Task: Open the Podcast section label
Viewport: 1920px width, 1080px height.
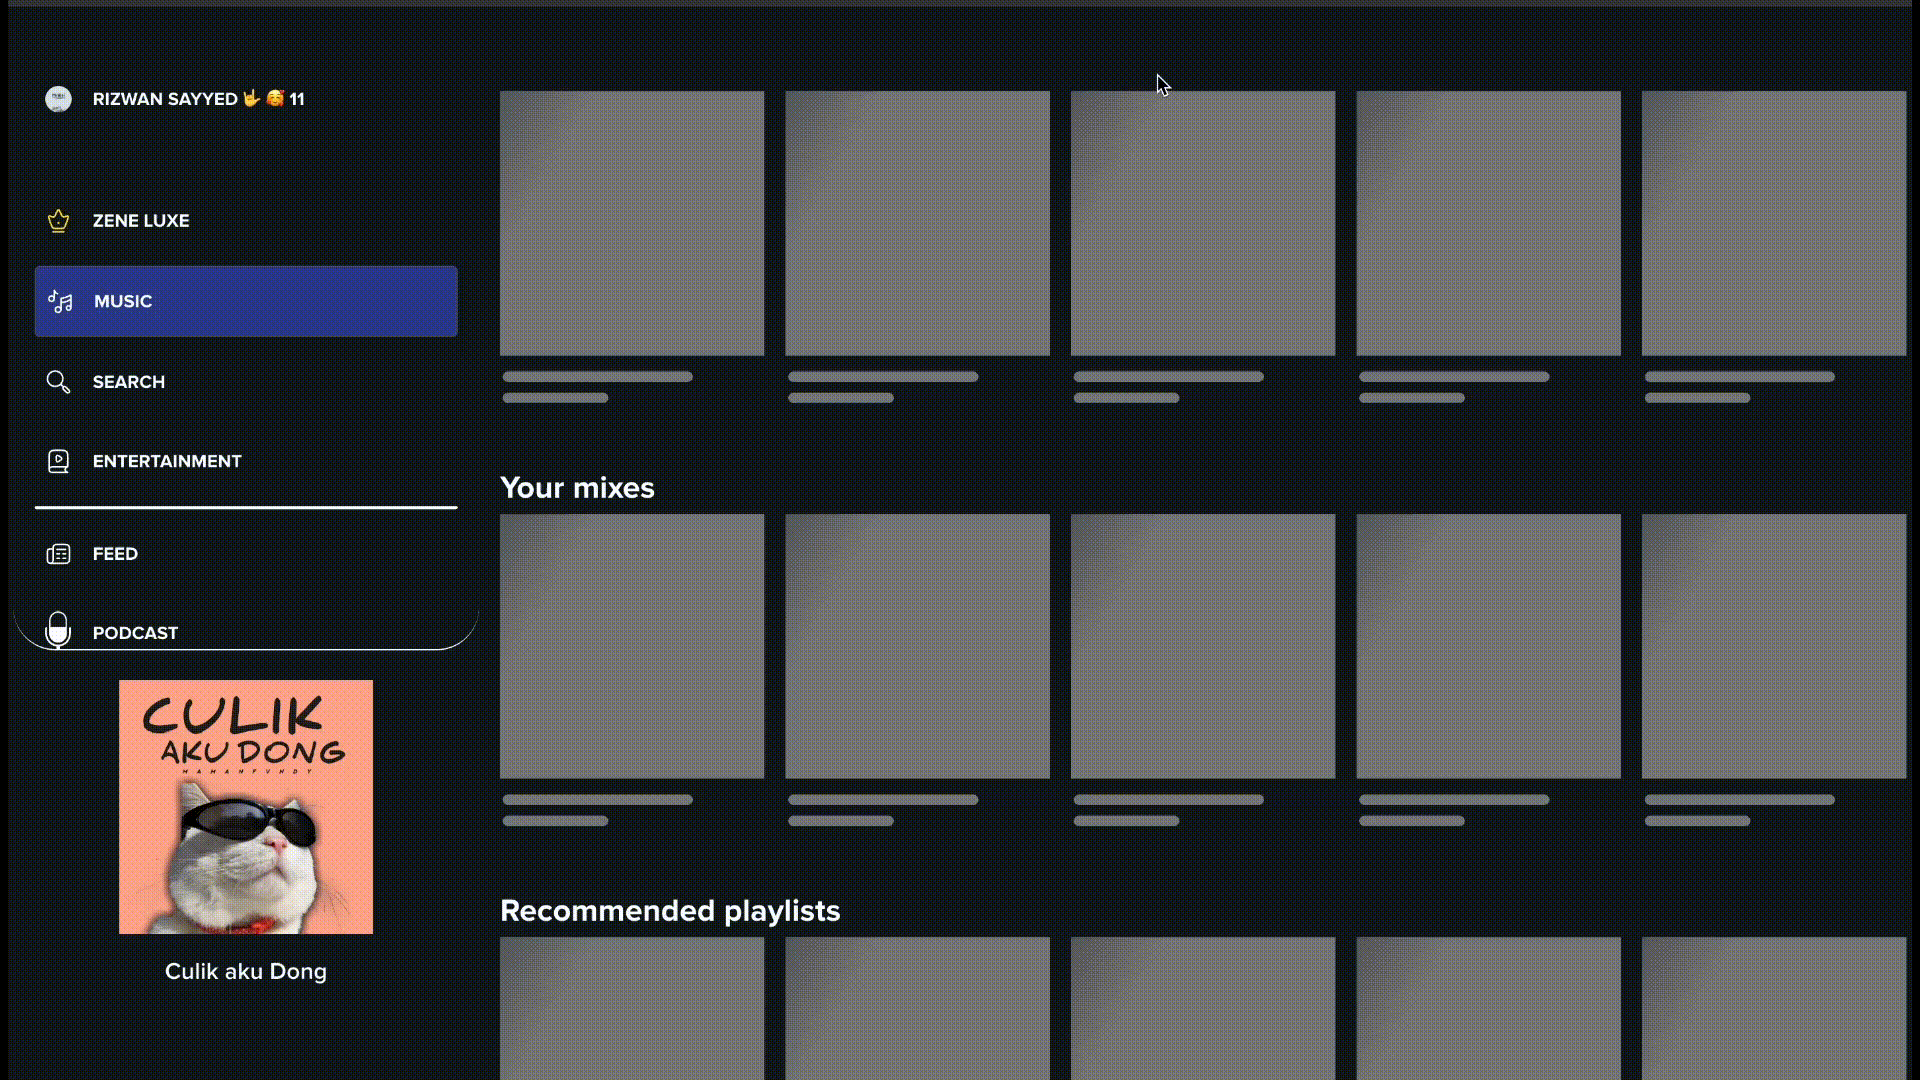Action: click(x=135, y=632)
